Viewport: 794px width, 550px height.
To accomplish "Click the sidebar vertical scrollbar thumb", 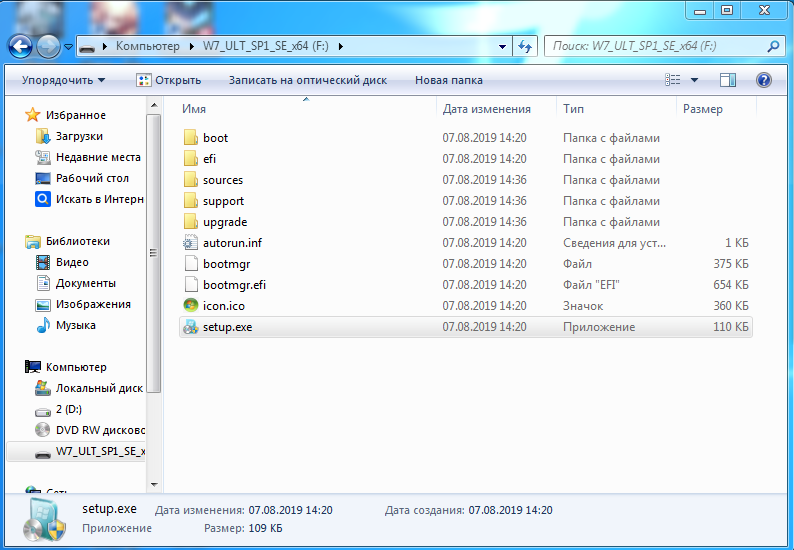I will tap(154, 253).
